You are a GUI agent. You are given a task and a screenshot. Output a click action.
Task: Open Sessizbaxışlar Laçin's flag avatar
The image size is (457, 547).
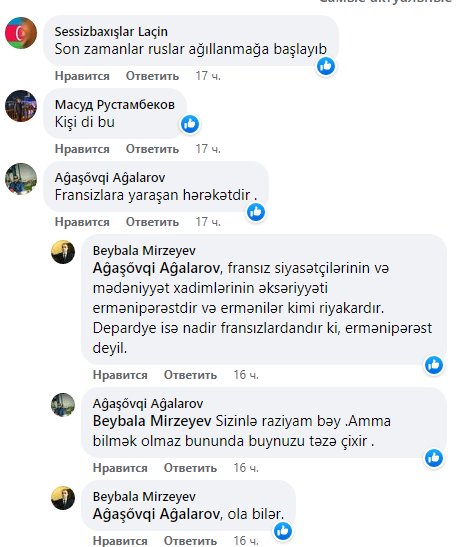[21, 33]
